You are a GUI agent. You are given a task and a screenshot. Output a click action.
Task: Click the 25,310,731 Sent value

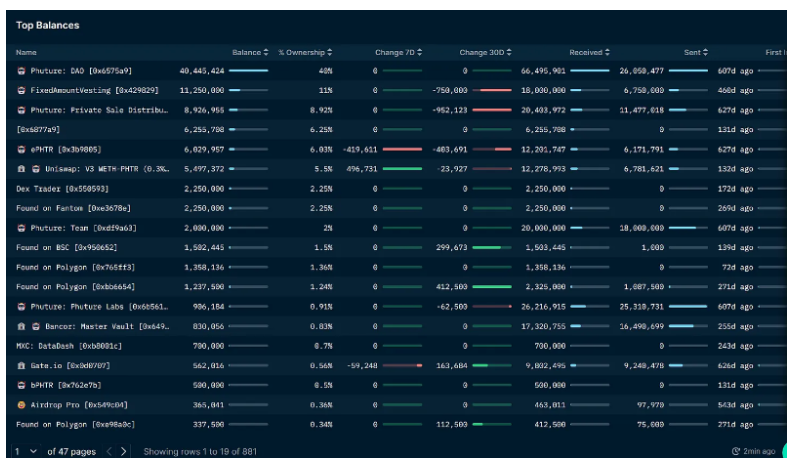click(642, 307)
